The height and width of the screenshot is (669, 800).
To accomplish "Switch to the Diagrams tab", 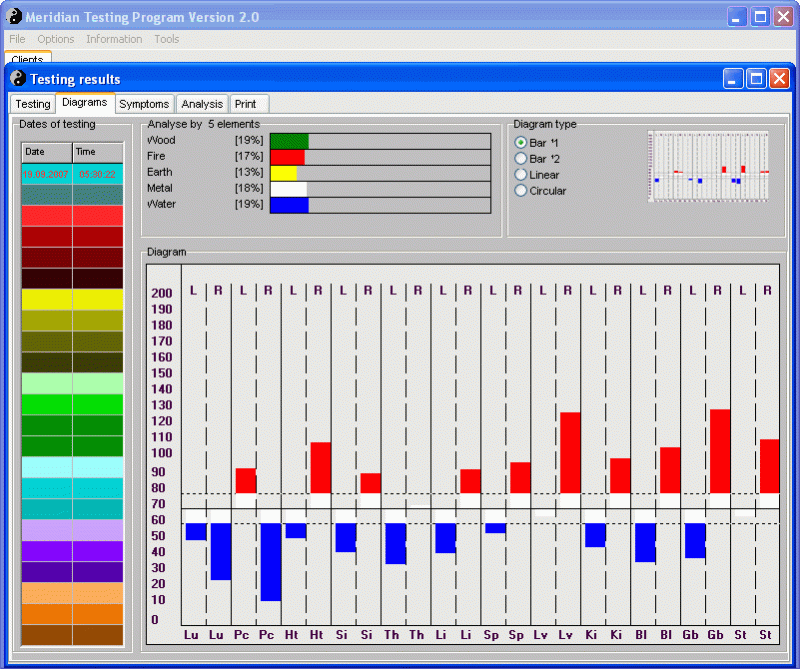I will (85, 102).
